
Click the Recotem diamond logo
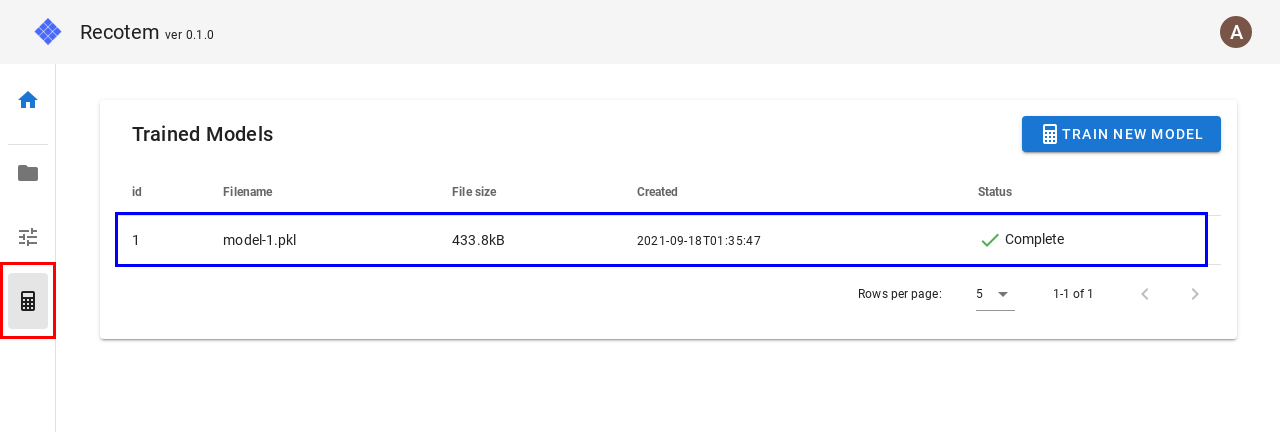tap(48, 32)
